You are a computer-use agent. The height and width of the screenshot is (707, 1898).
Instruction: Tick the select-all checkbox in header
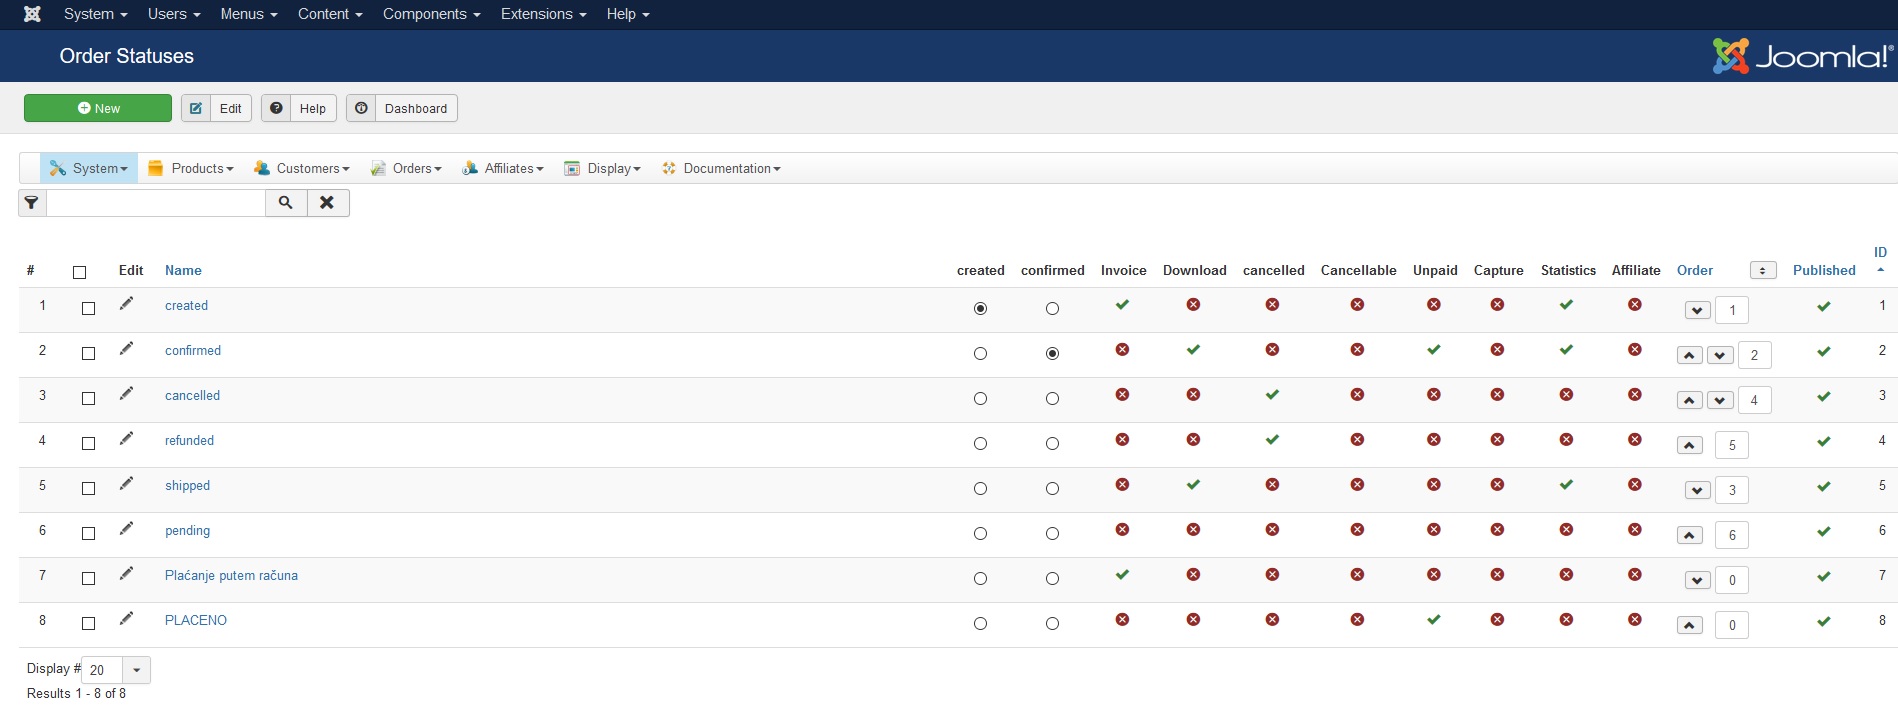pos(80,272)
